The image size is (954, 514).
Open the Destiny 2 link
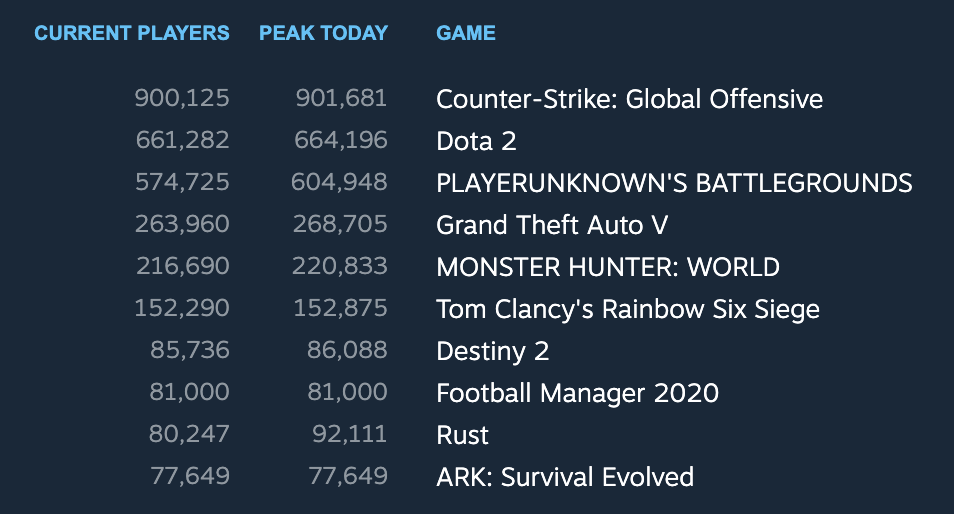click(492, 351)
